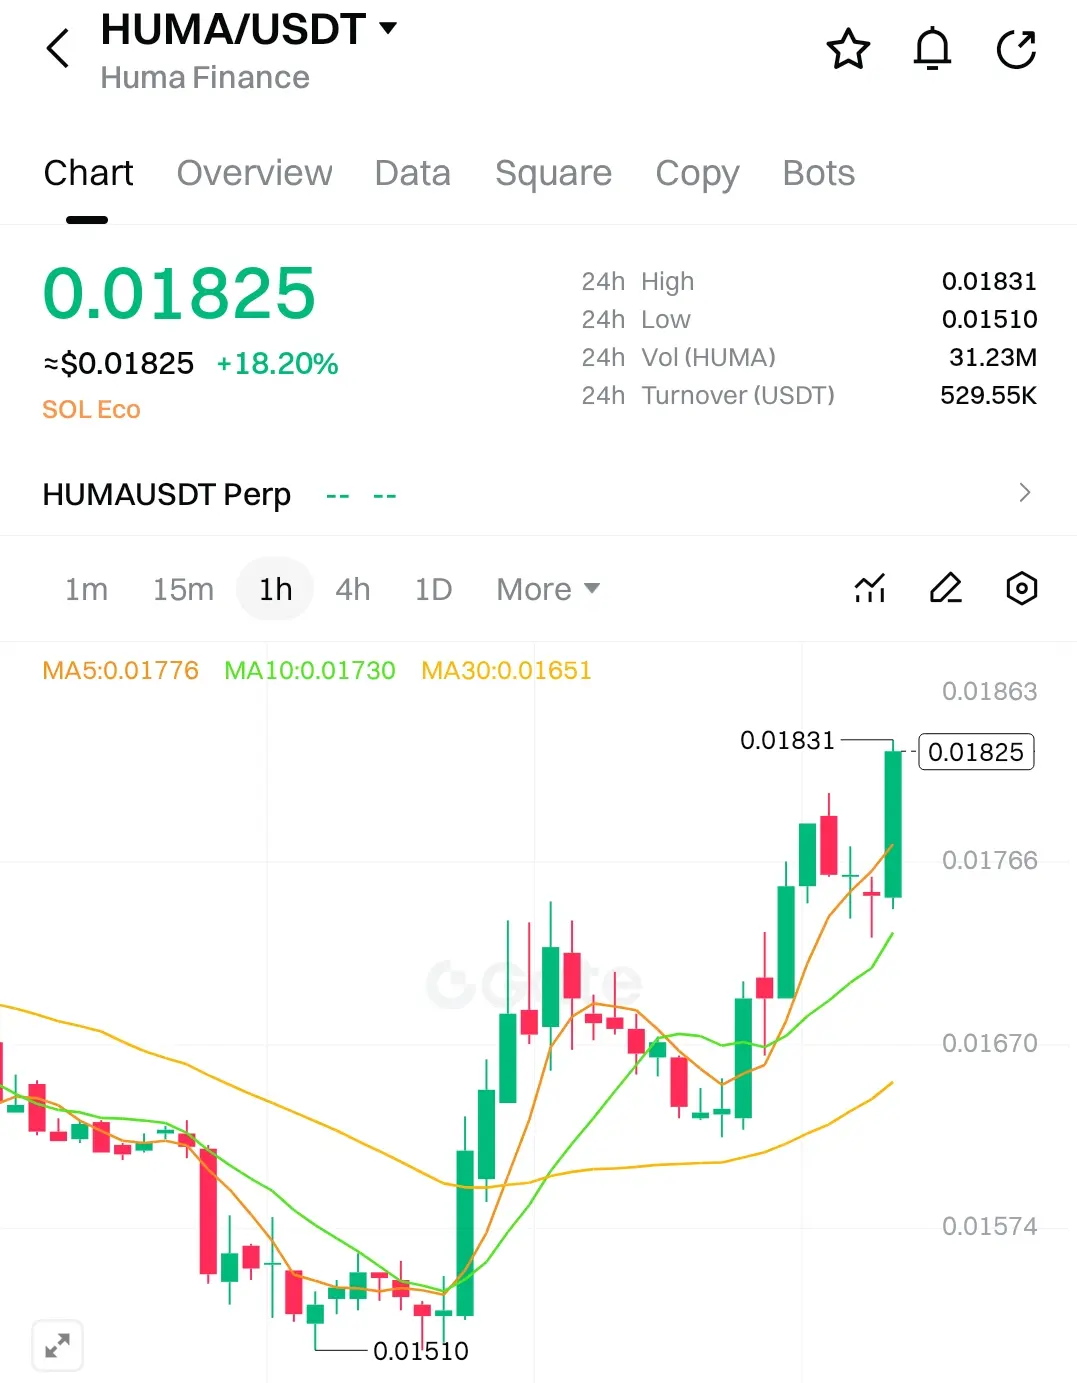Open chart settings hexagon icon

1021,588
